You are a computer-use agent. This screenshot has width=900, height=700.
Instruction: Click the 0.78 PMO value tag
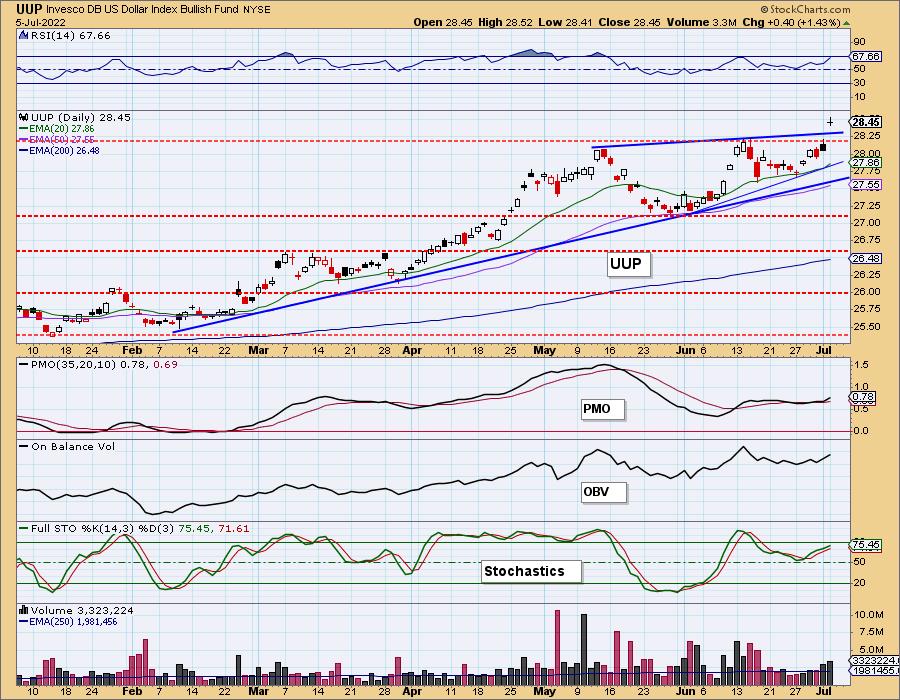864,397
